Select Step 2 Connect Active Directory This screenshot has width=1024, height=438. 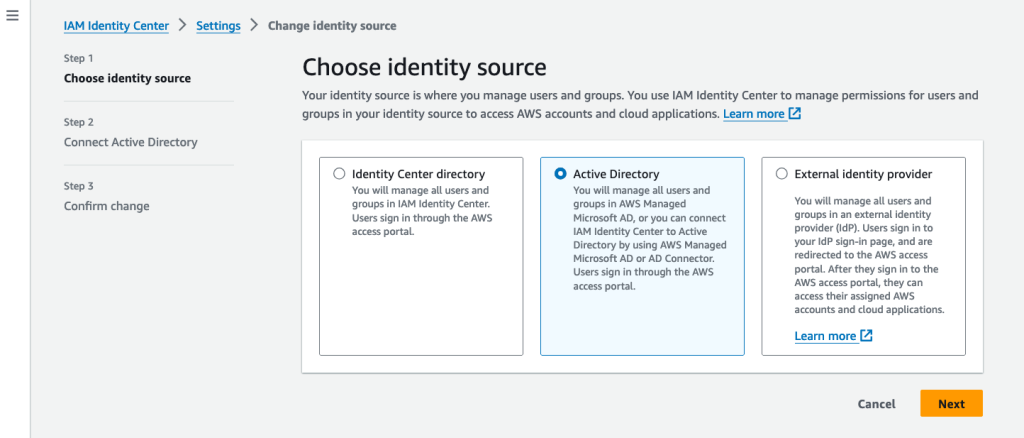coord(131,142)
